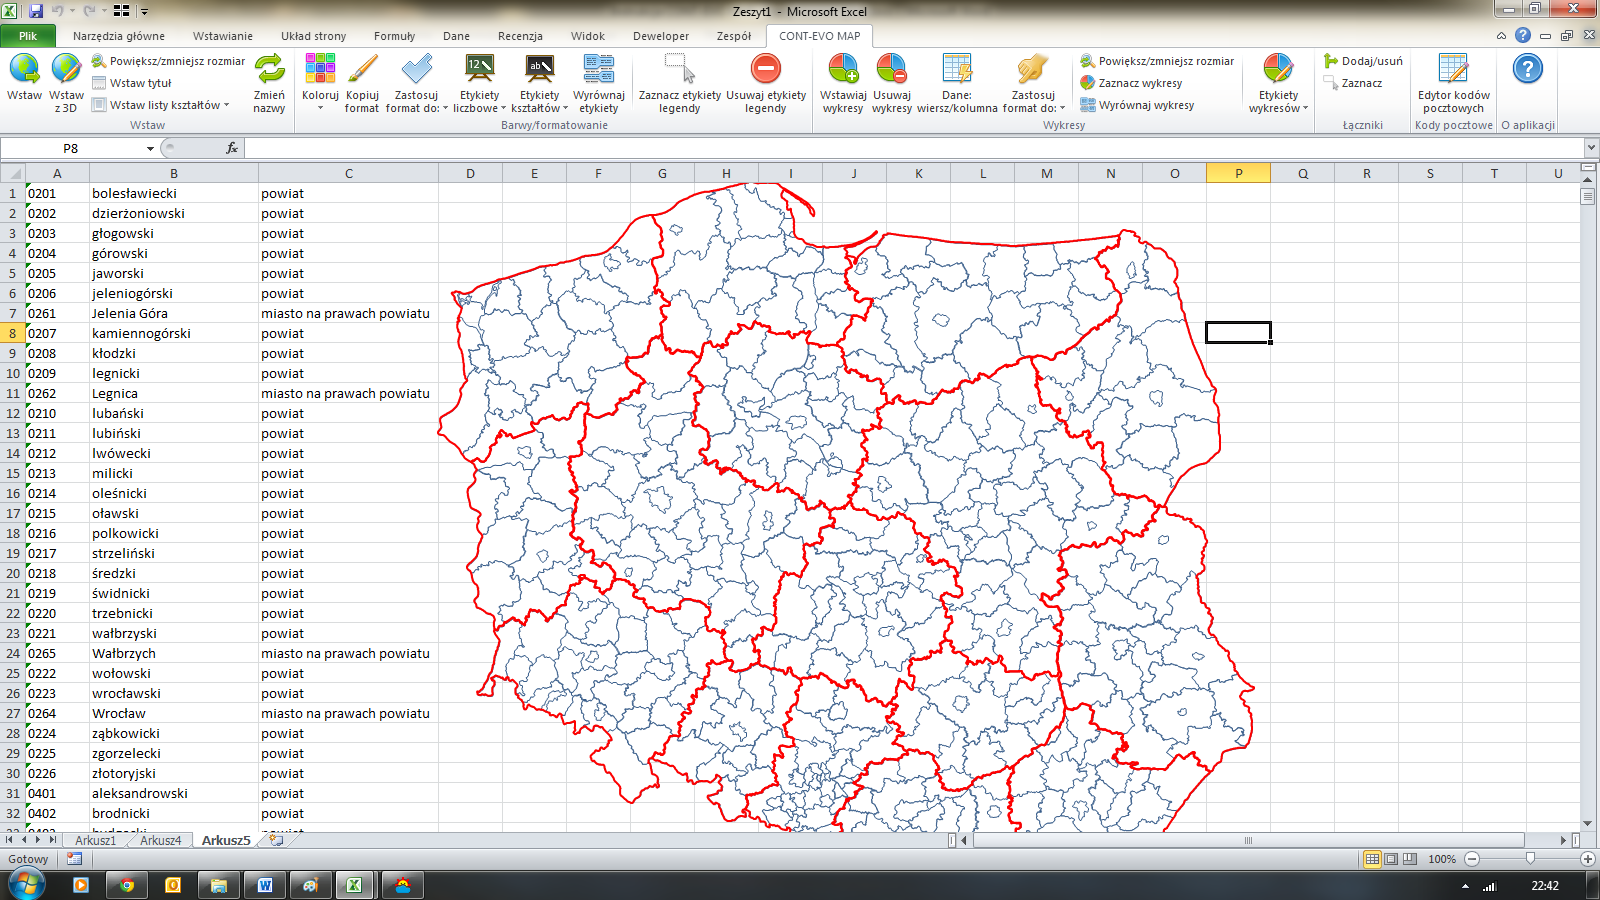
Task: Switch to Deweloper tab
Action: pyautogui.click(x=661, y=36)
